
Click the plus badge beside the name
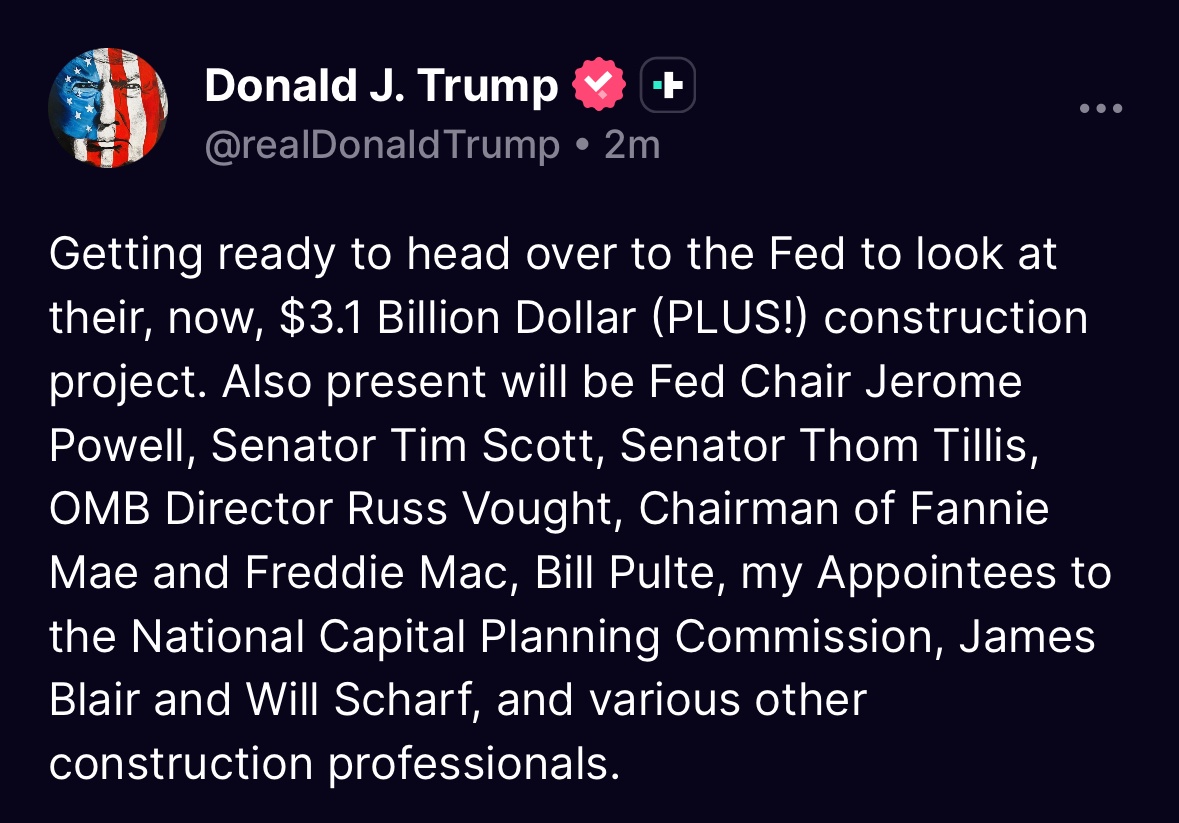(x=667, y=87)
